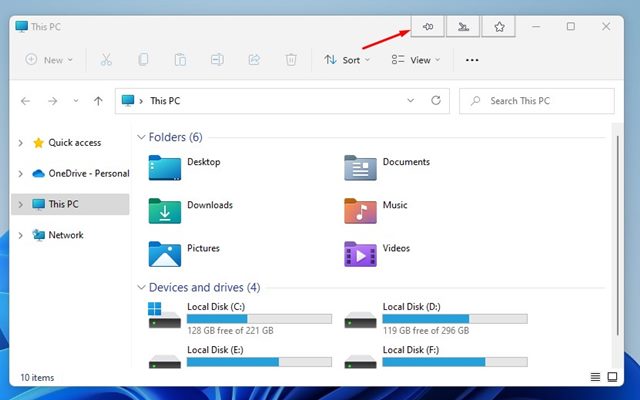
Task: Select the Music folder icon
Action: 360,211
